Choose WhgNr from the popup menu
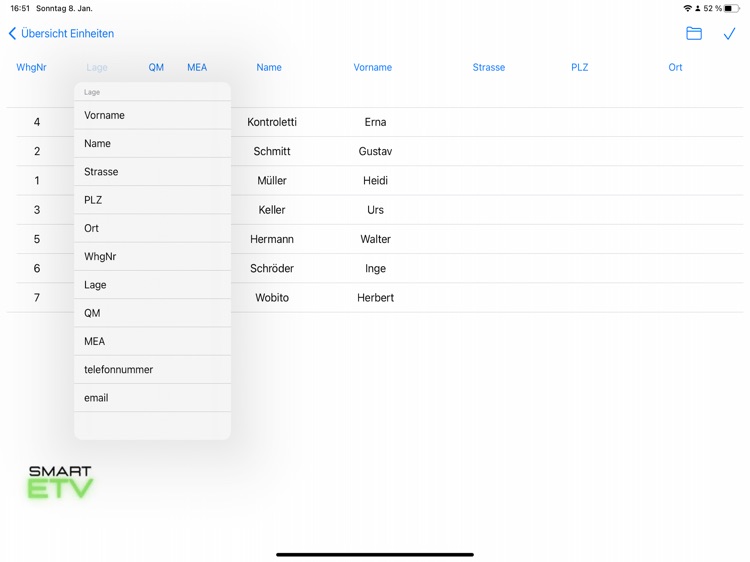Screen dimensions: 750x562 pyautogui.click(x=153, y=256)
